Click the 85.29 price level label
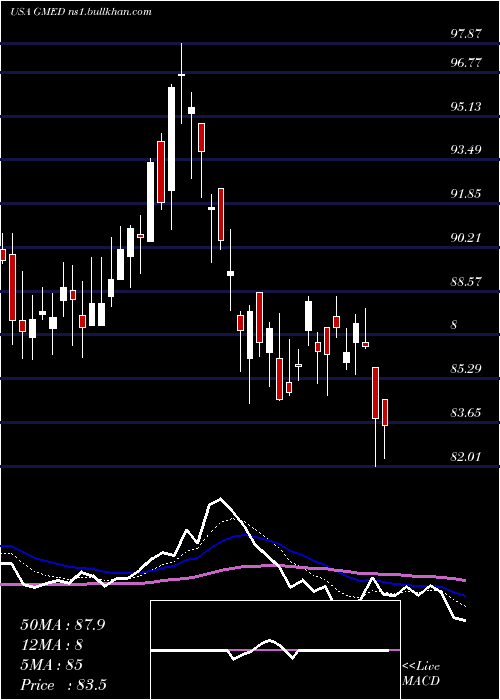The height and width of the screenshot is (700, 500). point(466,369)
